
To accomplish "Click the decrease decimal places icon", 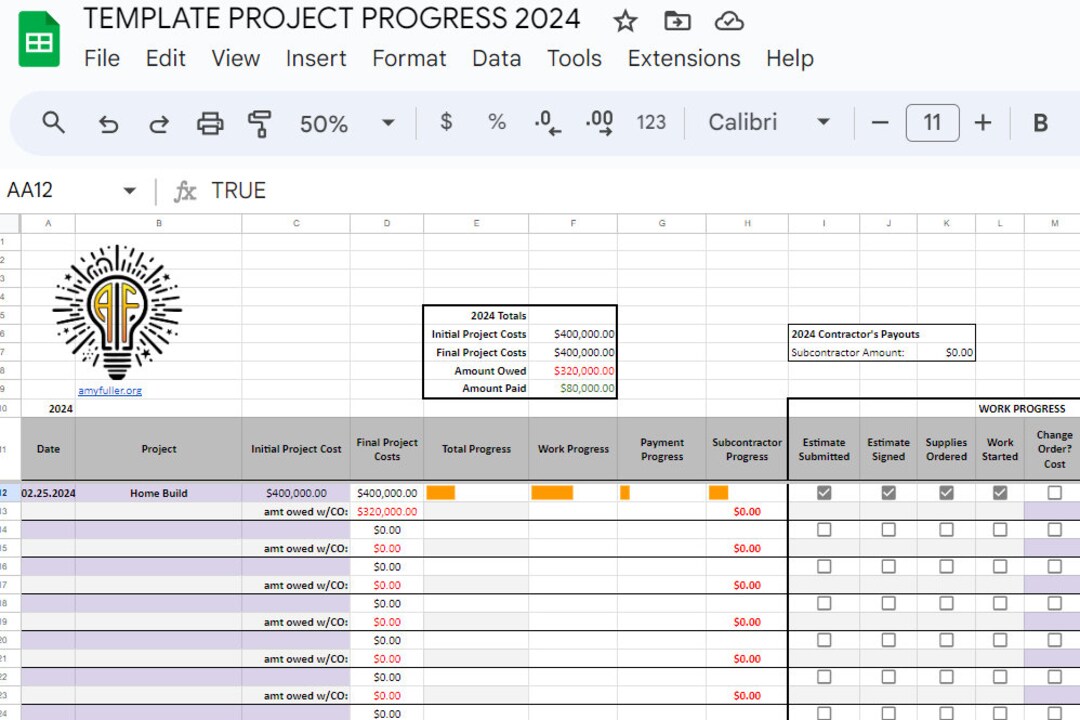I will coord(546,123).
